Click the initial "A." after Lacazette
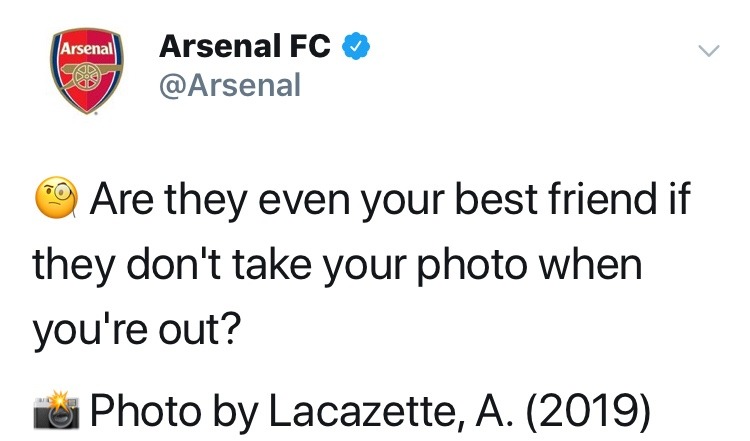 [495, 410]
